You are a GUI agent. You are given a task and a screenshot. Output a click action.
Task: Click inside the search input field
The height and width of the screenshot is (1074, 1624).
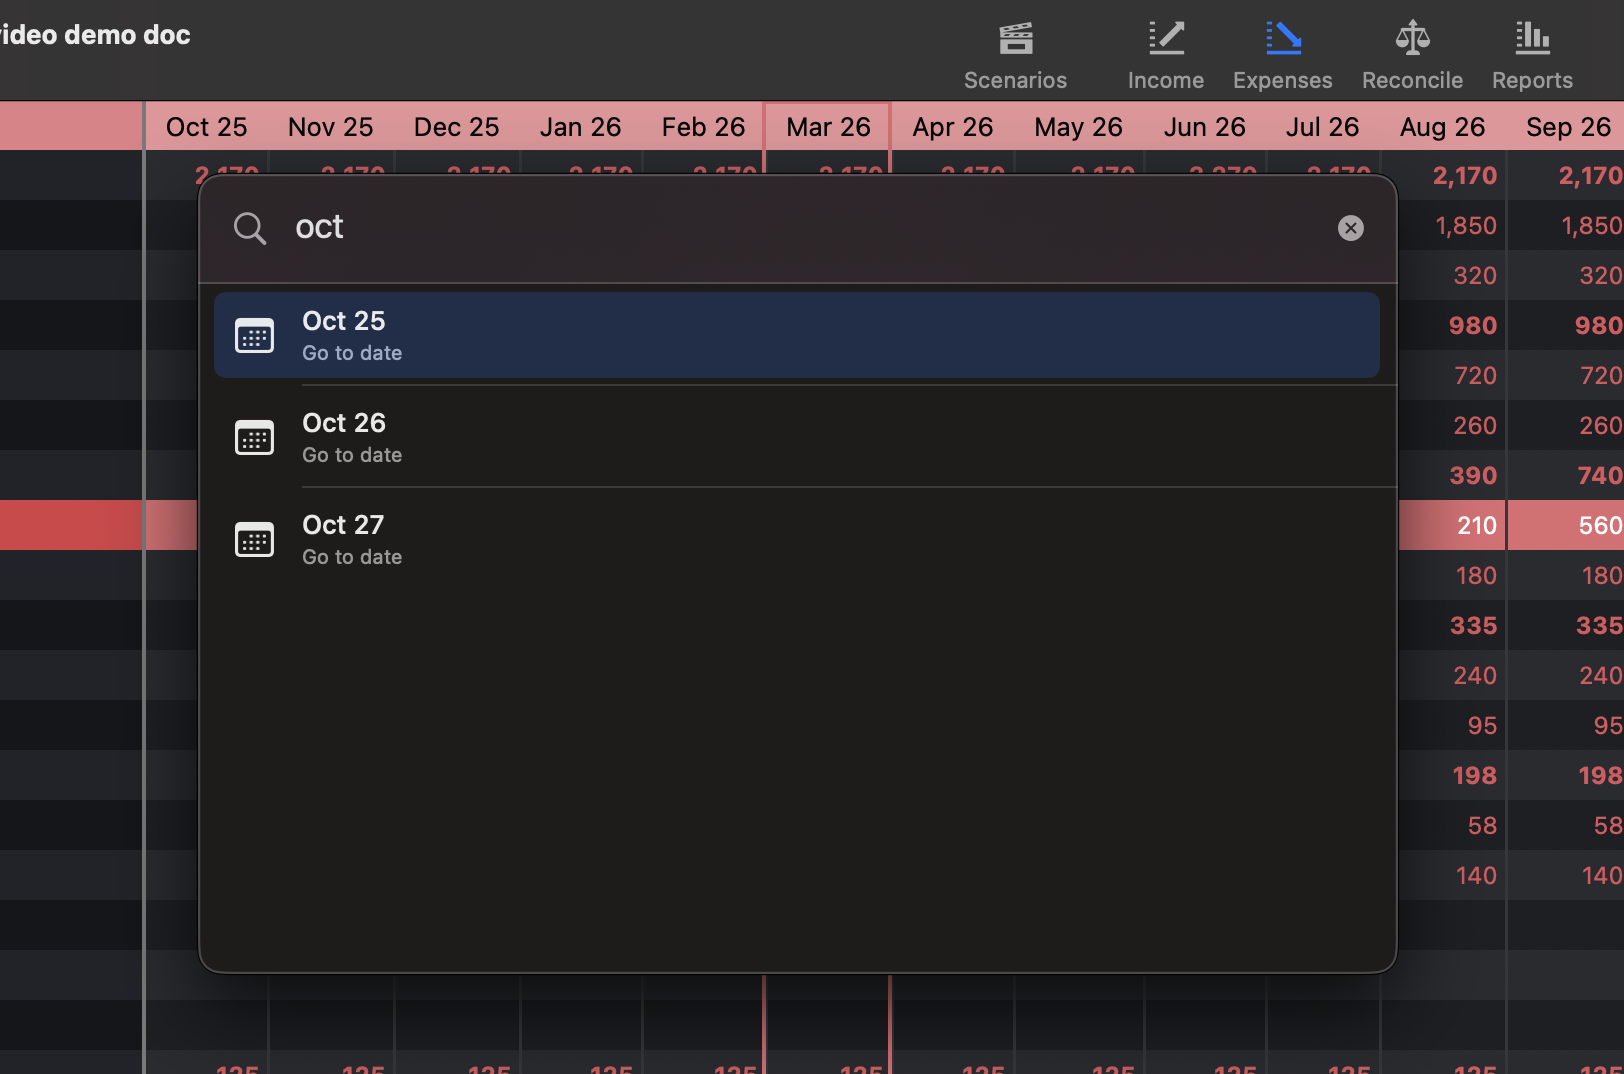tap(700, 228)
